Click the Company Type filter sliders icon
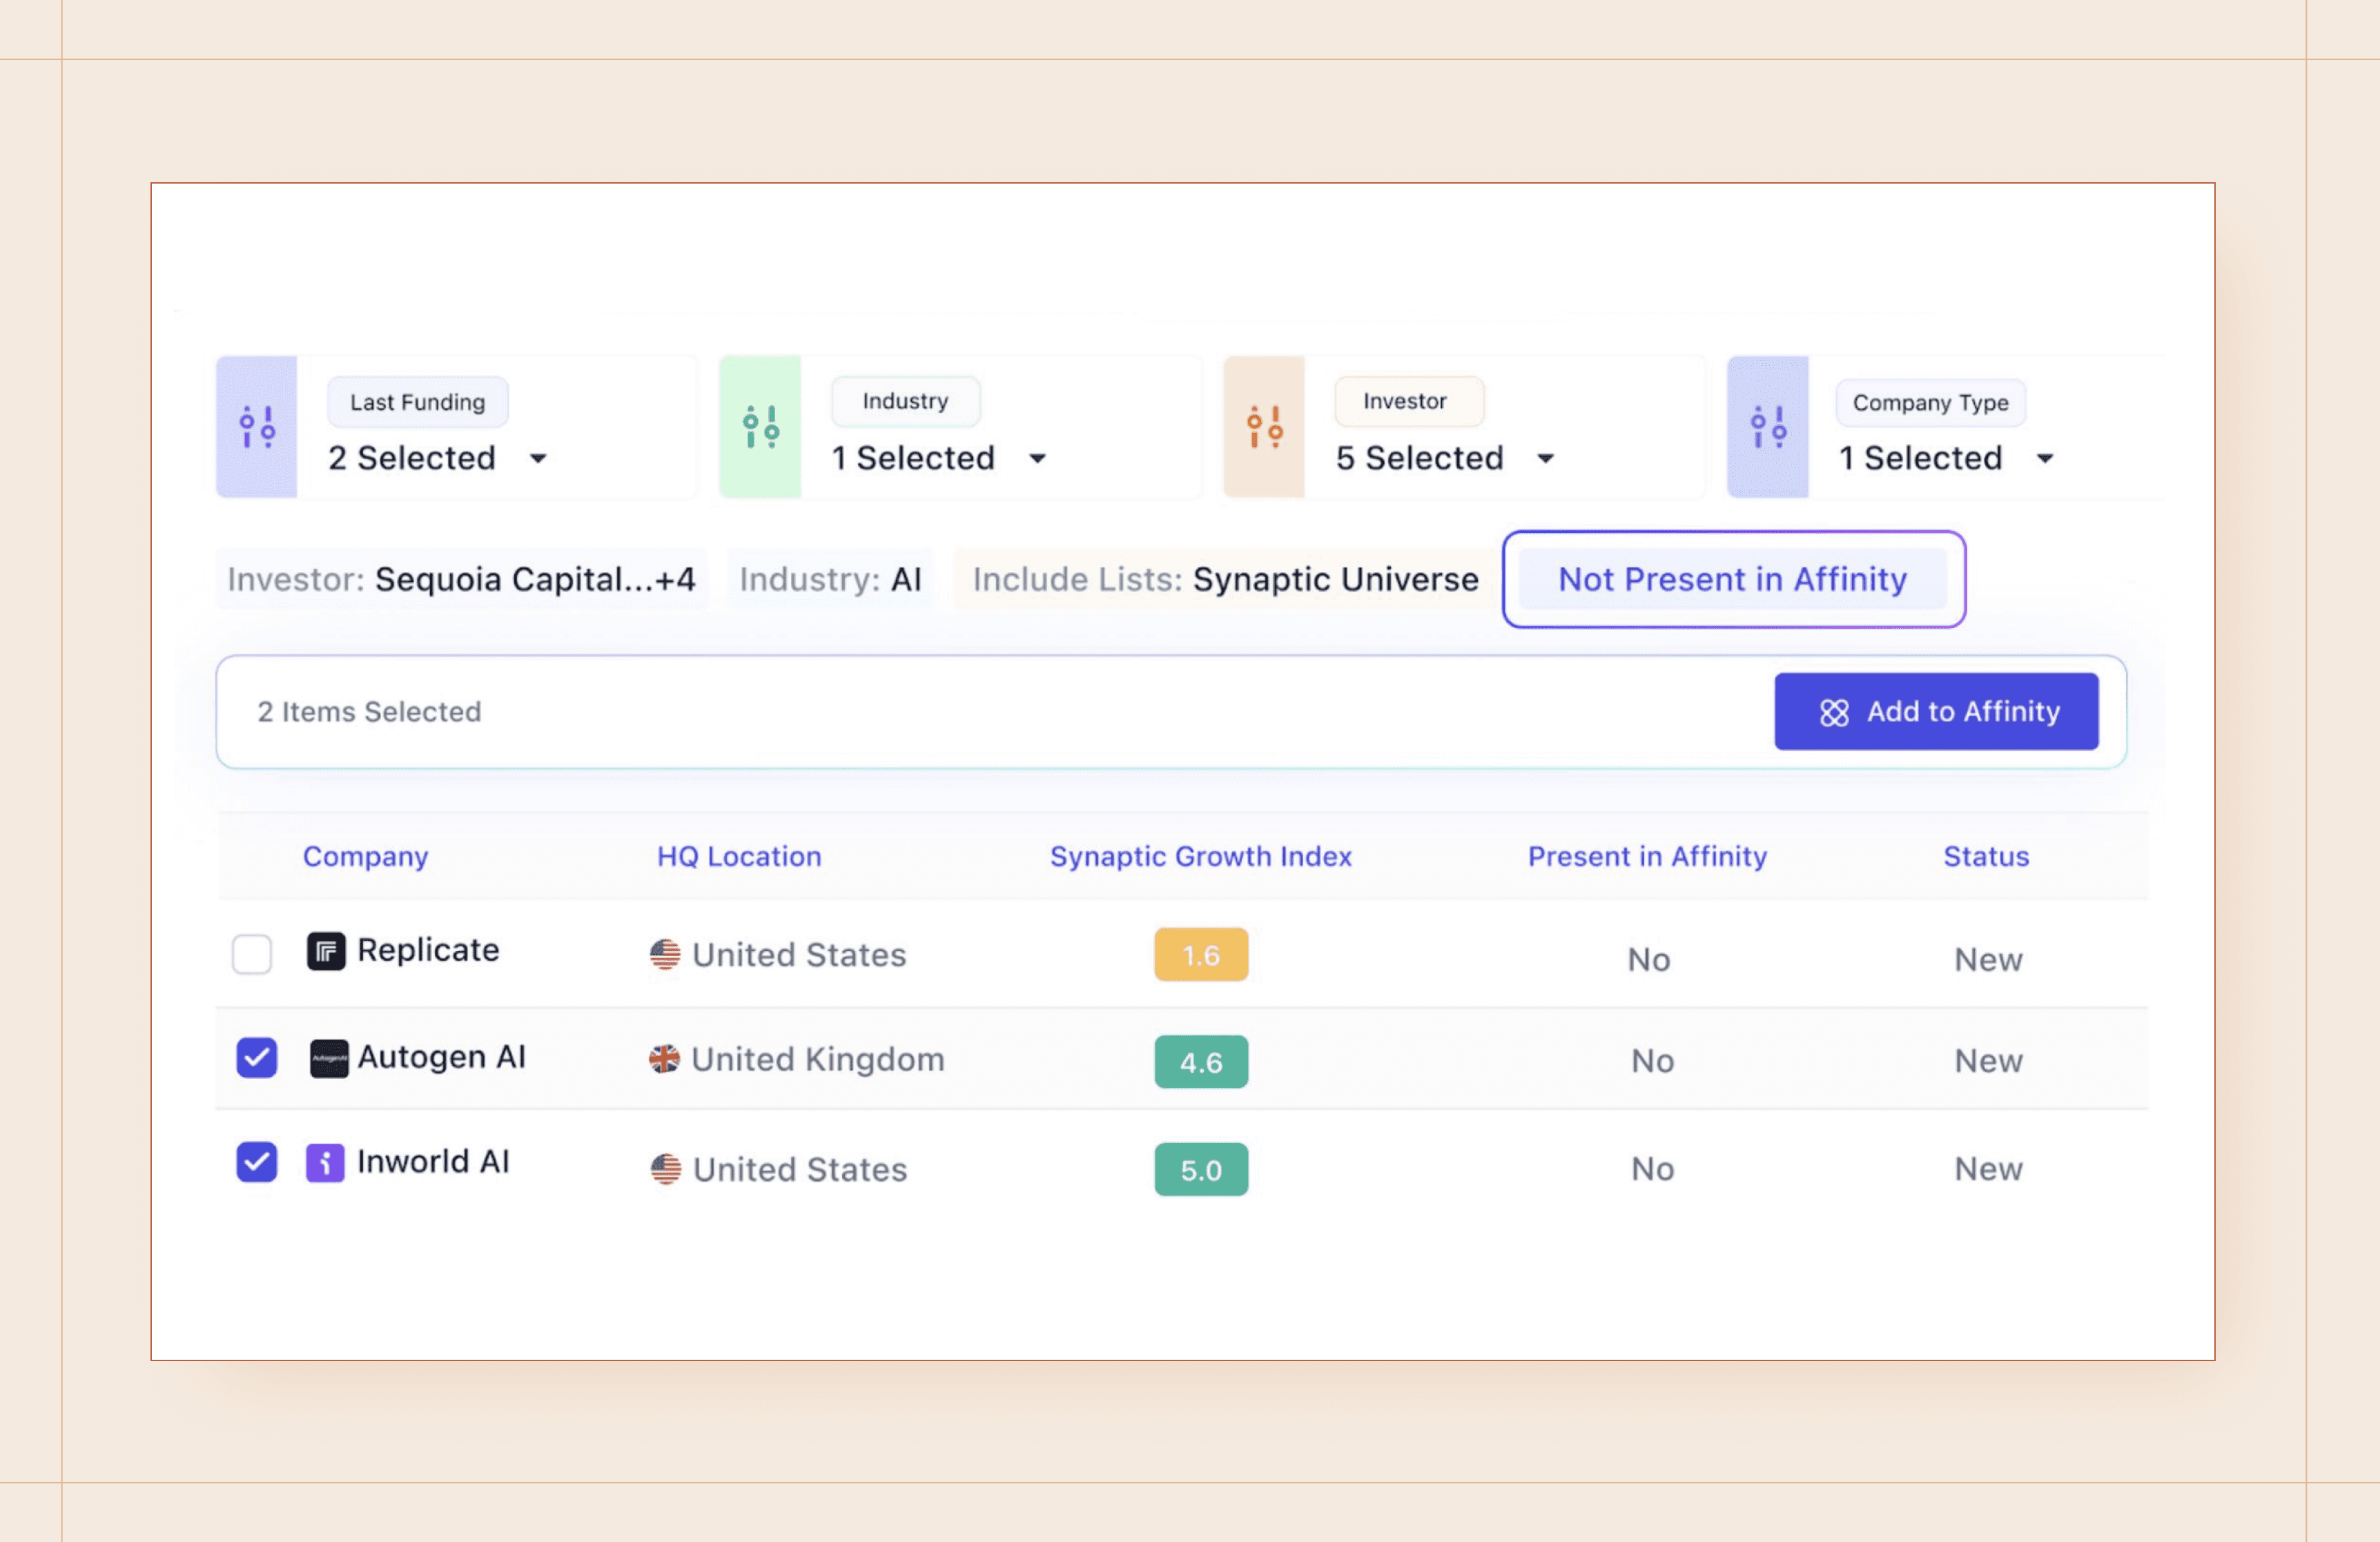 (1767, 427)
